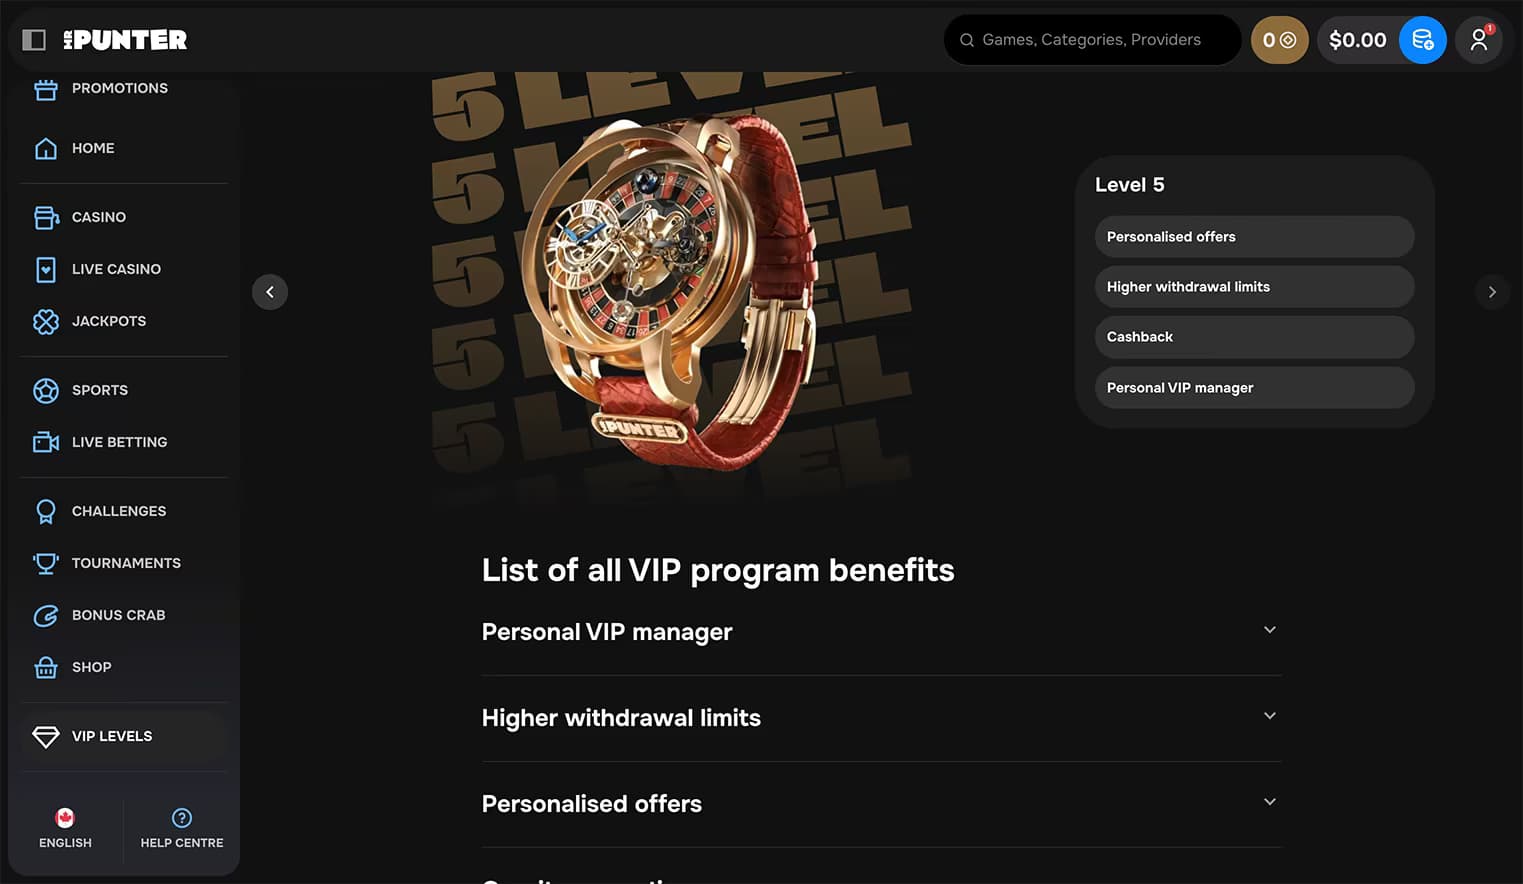Open the user profile icon
Screen dimensions: 1523x884
click(1478, 40)
